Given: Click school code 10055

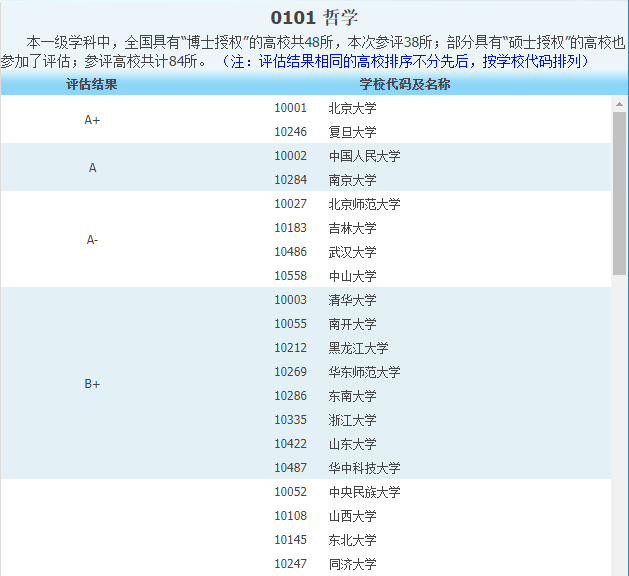Looking at the screenshot, I should 290,324.
